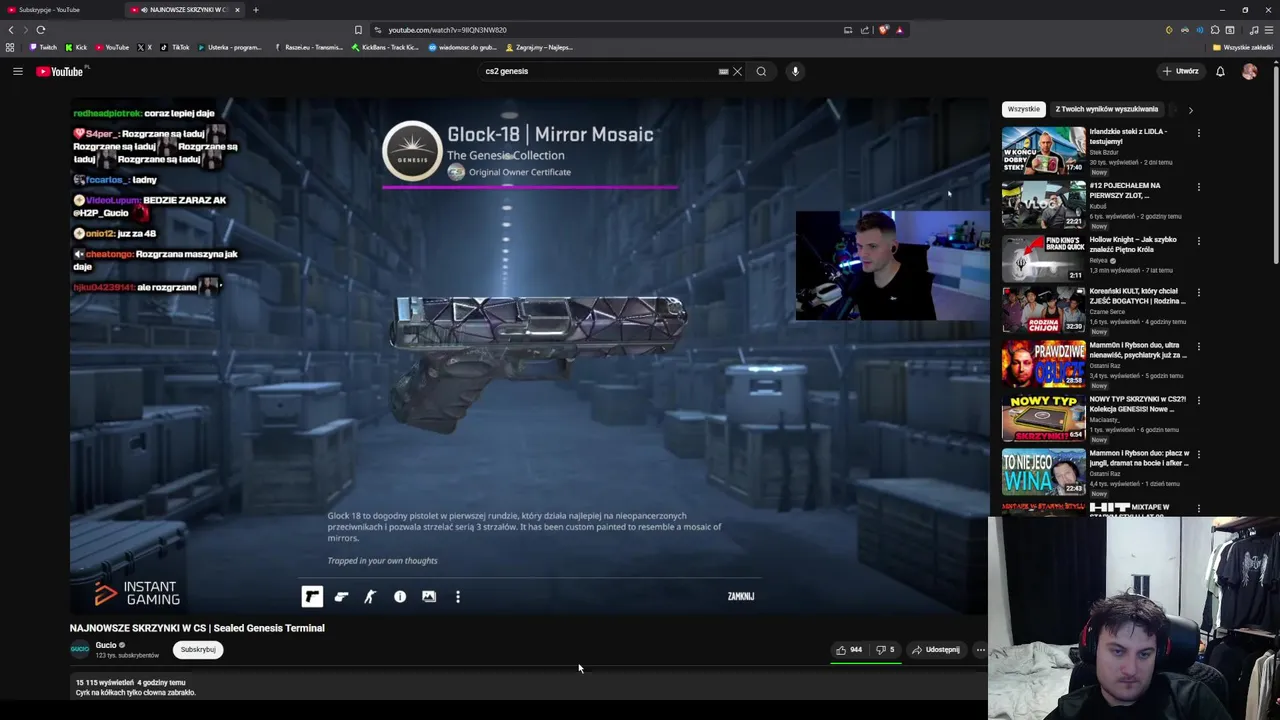Open NOWY TYP SKRZYNKI W CS2 thumbnail
The image size is (1280, 720).
1043,418
